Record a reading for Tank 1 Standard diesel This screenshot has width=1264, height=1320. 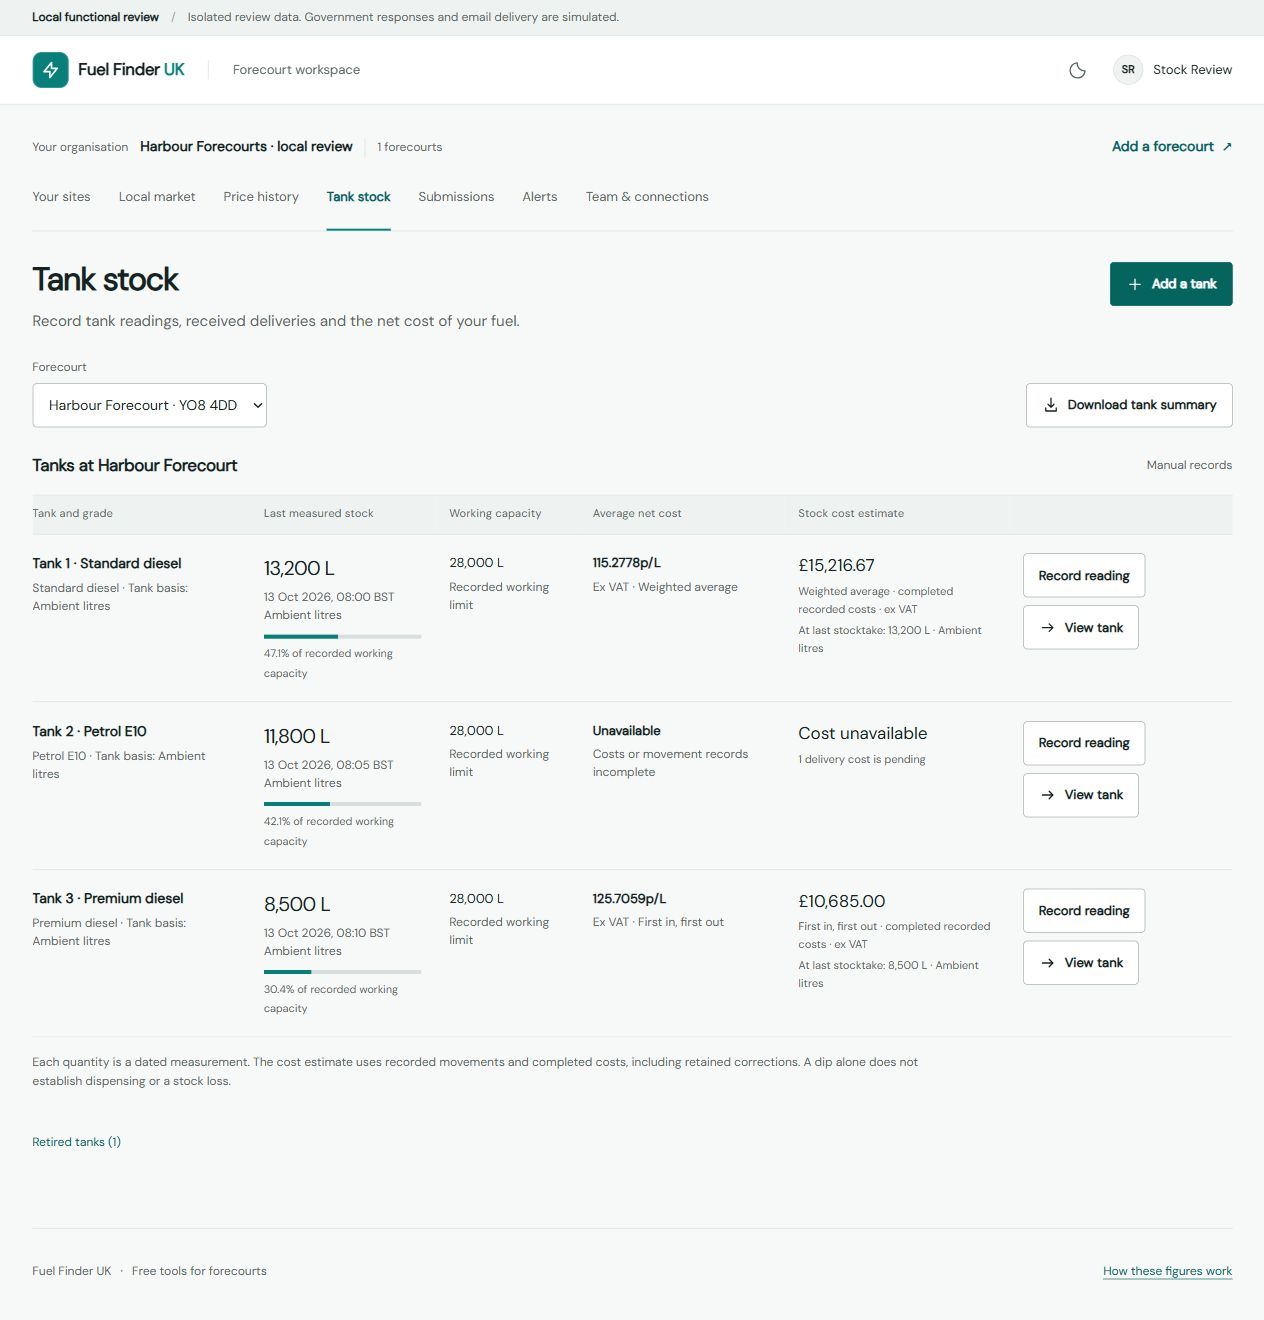1084,576
